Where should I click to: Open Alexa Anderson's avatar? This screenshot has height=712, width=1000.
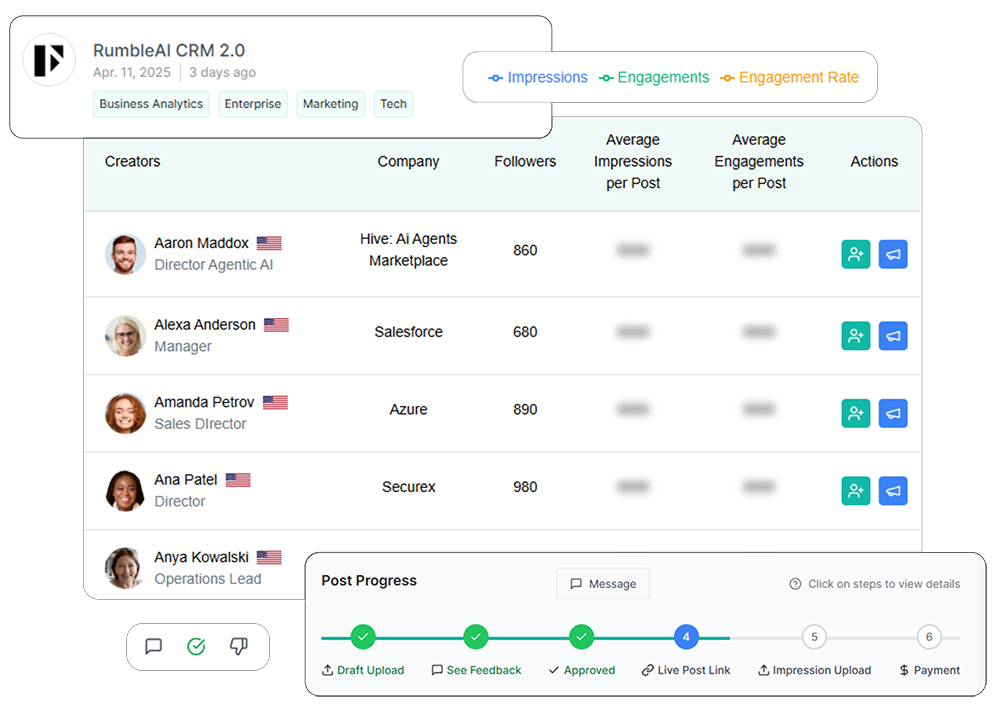125,336
